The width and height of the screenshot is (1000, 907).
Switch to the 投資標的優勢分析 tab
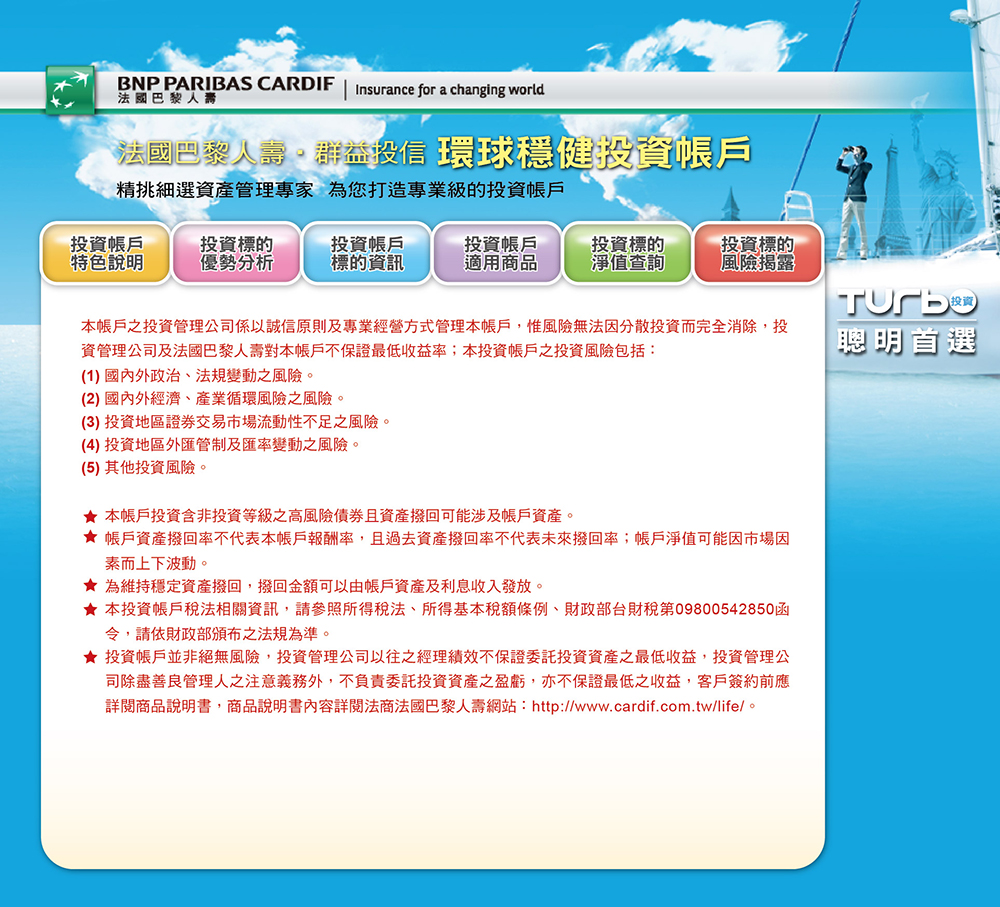(x=237, y=253)
